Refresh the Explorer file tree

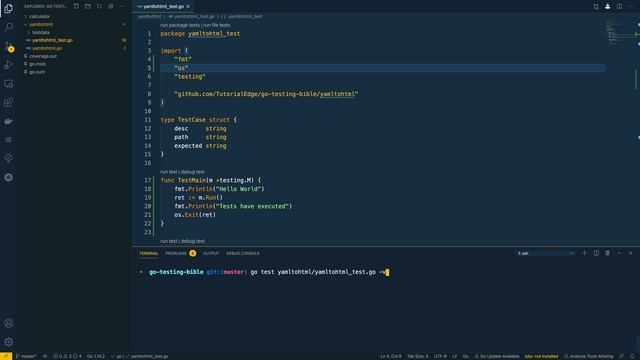pyautogui.click(x=99, y=6)
